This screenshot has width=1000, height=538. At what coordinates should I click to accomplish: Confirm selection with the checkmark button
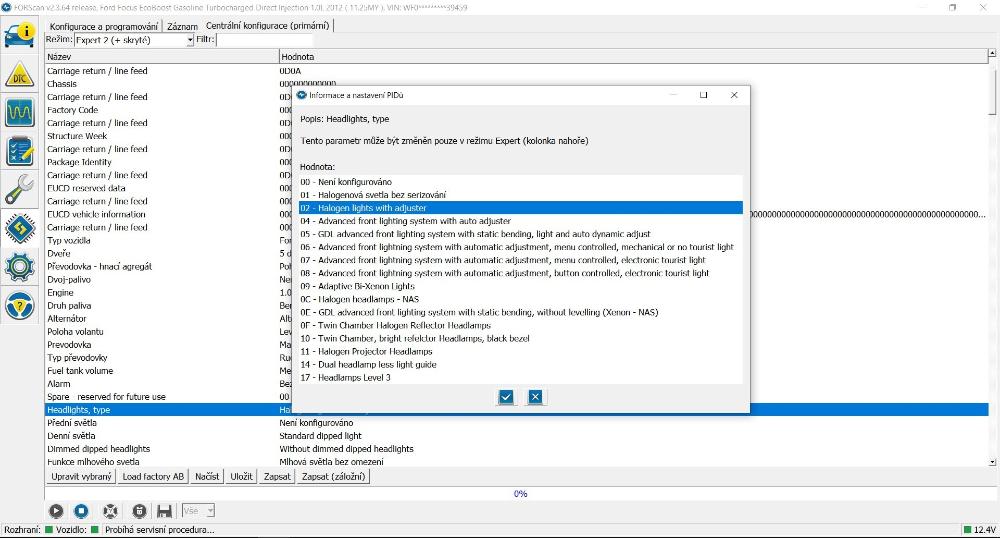[506, 397]
